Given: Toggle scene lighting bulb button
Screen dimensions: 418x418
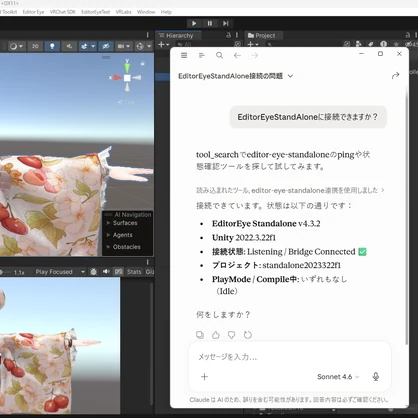Looking at the screenshot, I should (x=52, y=46).
